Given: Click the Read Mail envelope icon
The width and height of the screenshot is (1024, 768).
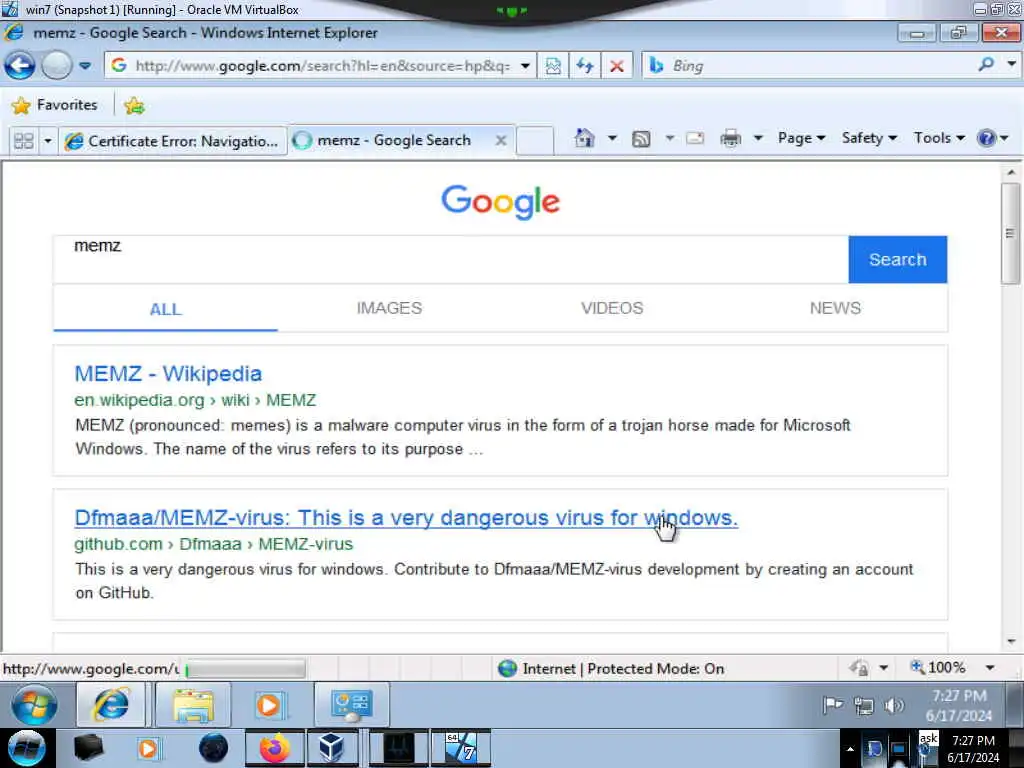Looking at the screenshot, I should pyautogui.click(x=696, y=138).
